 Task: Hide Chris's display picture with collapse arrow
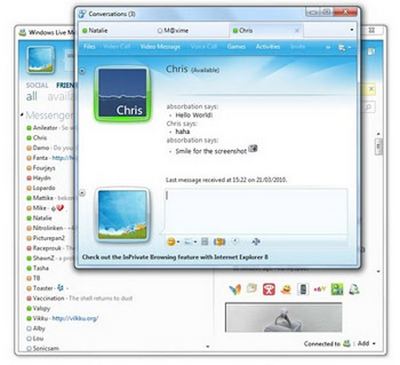coord(82,71)
